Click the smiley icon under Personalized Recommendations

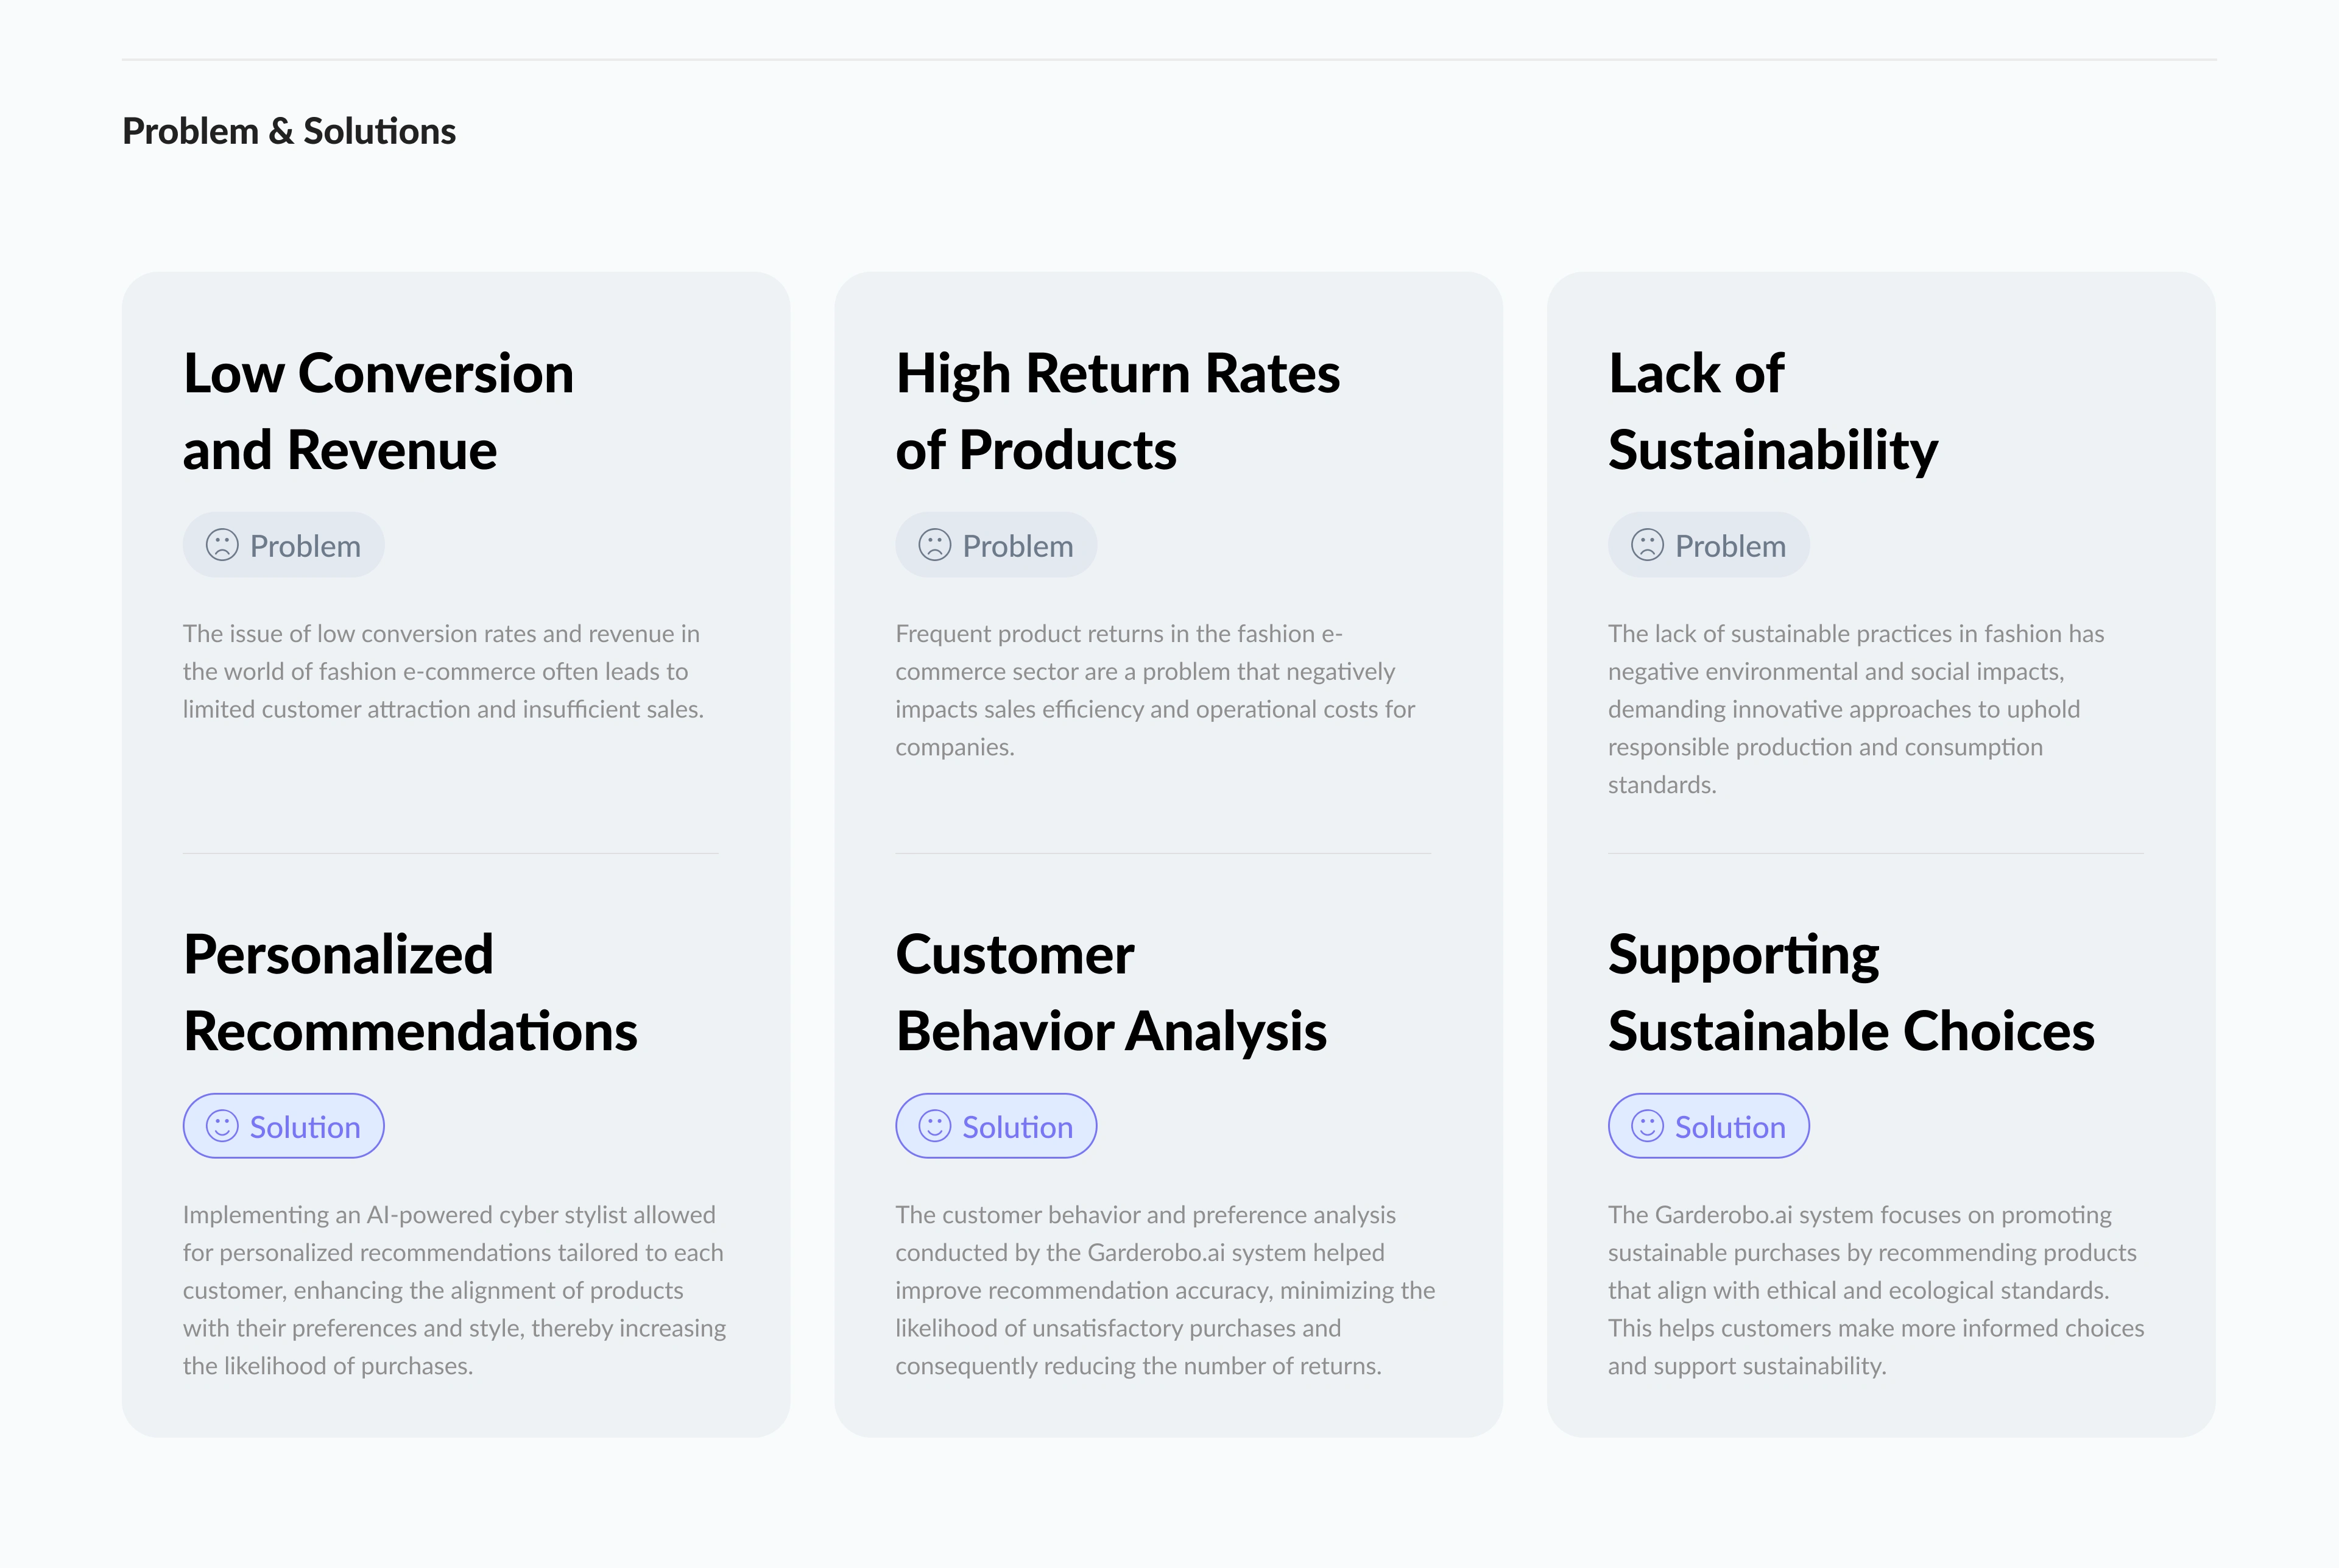pyautogui.click(x=222, y=1126)
